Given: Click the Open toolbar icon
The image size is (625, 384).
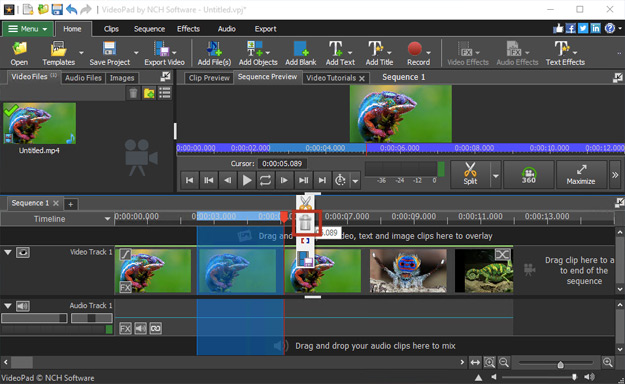Looking at the screenshot, I should coord(19,53).
